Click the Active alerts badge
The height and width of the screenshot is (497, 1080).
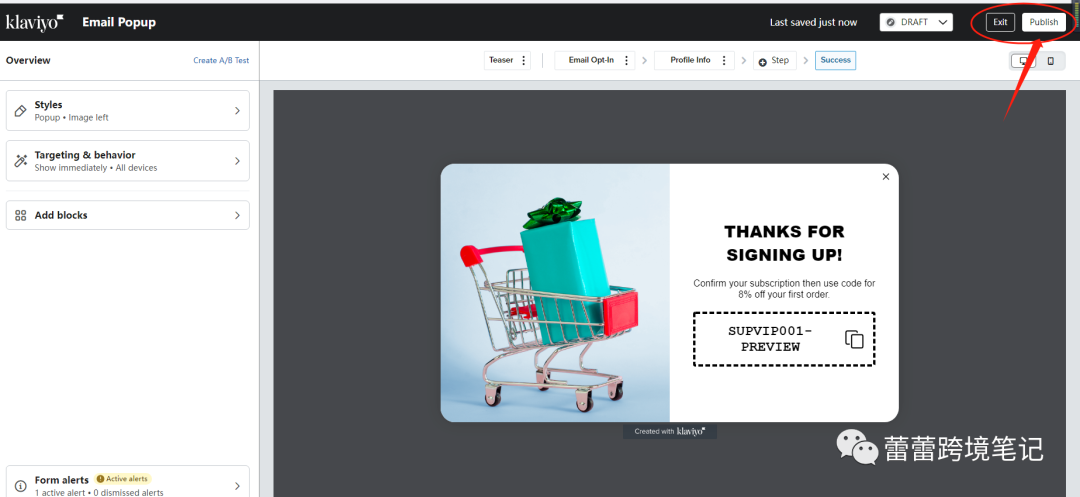click(123, 478)
